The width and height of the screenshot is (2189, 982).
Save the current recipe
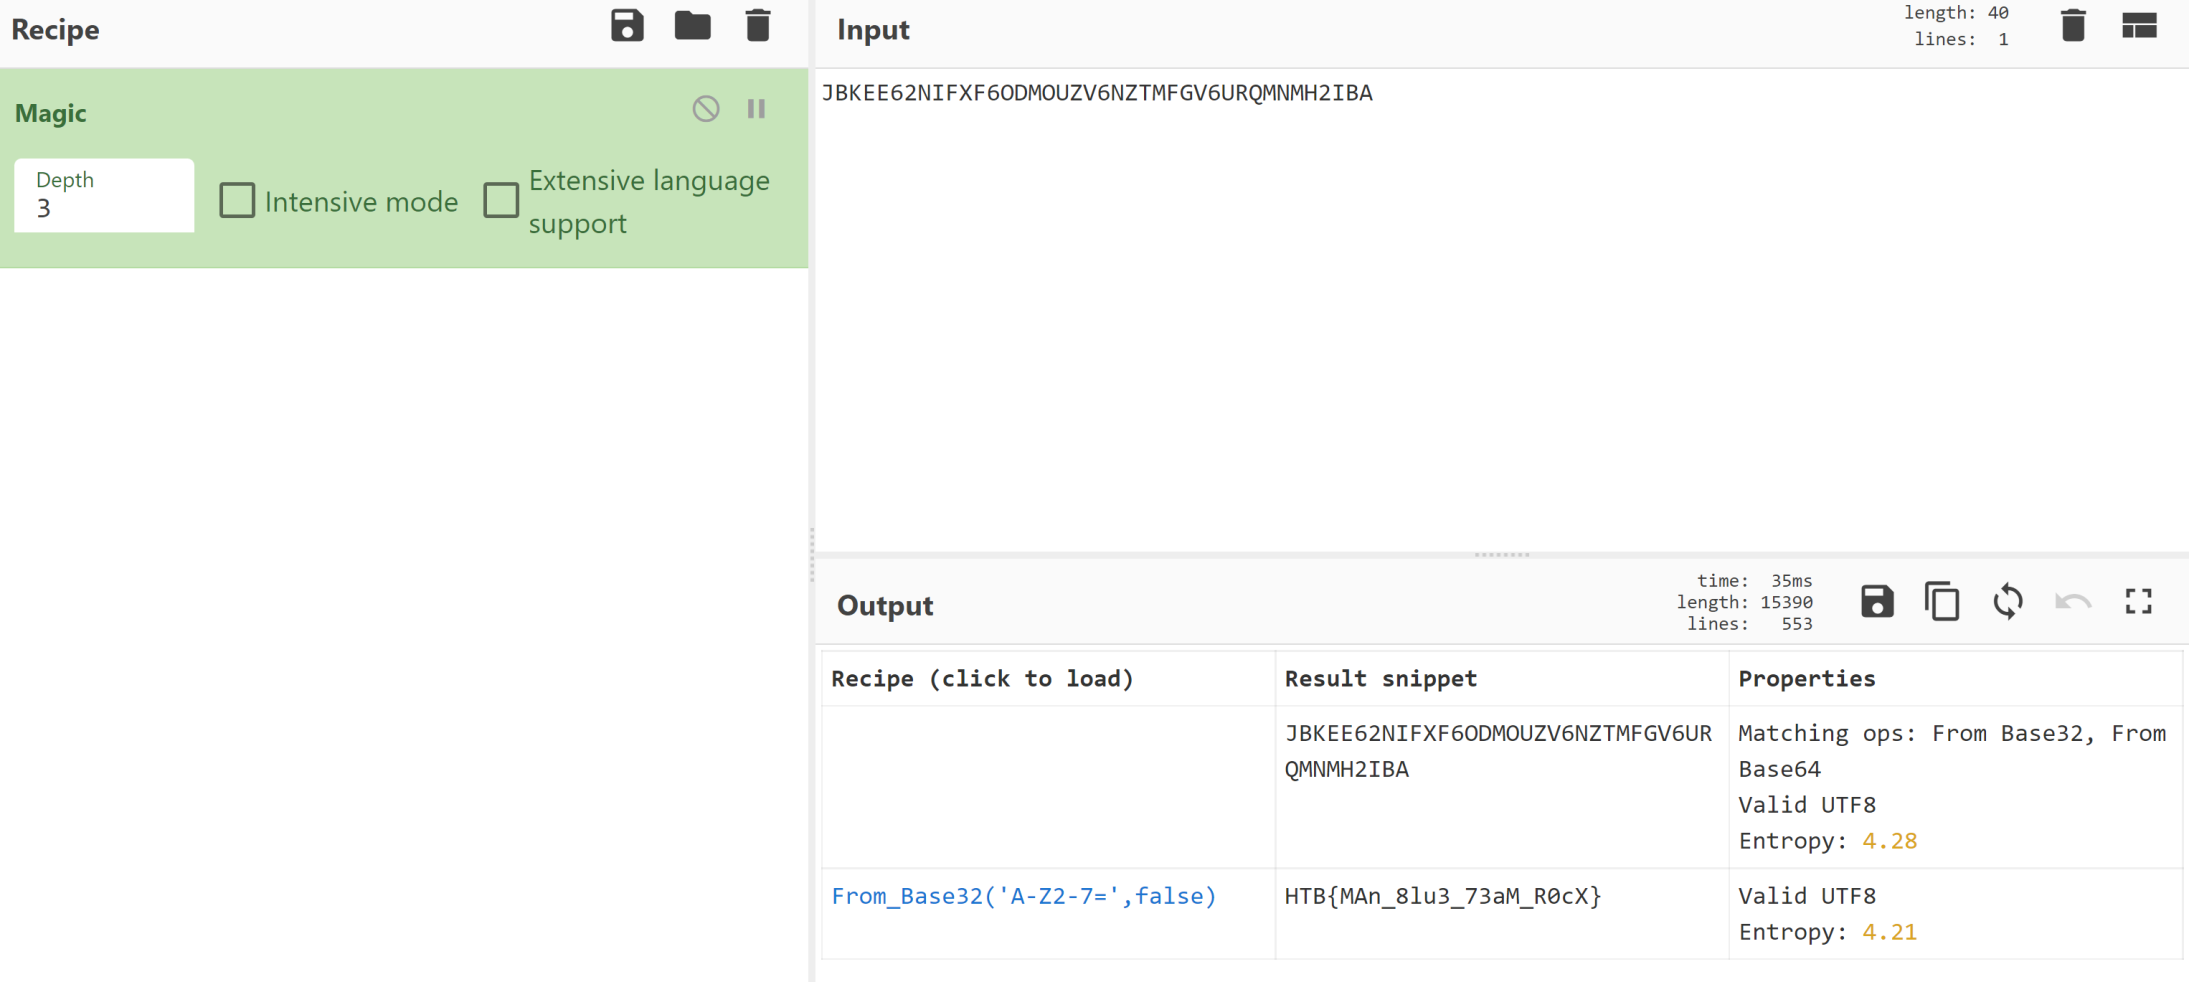627,27
